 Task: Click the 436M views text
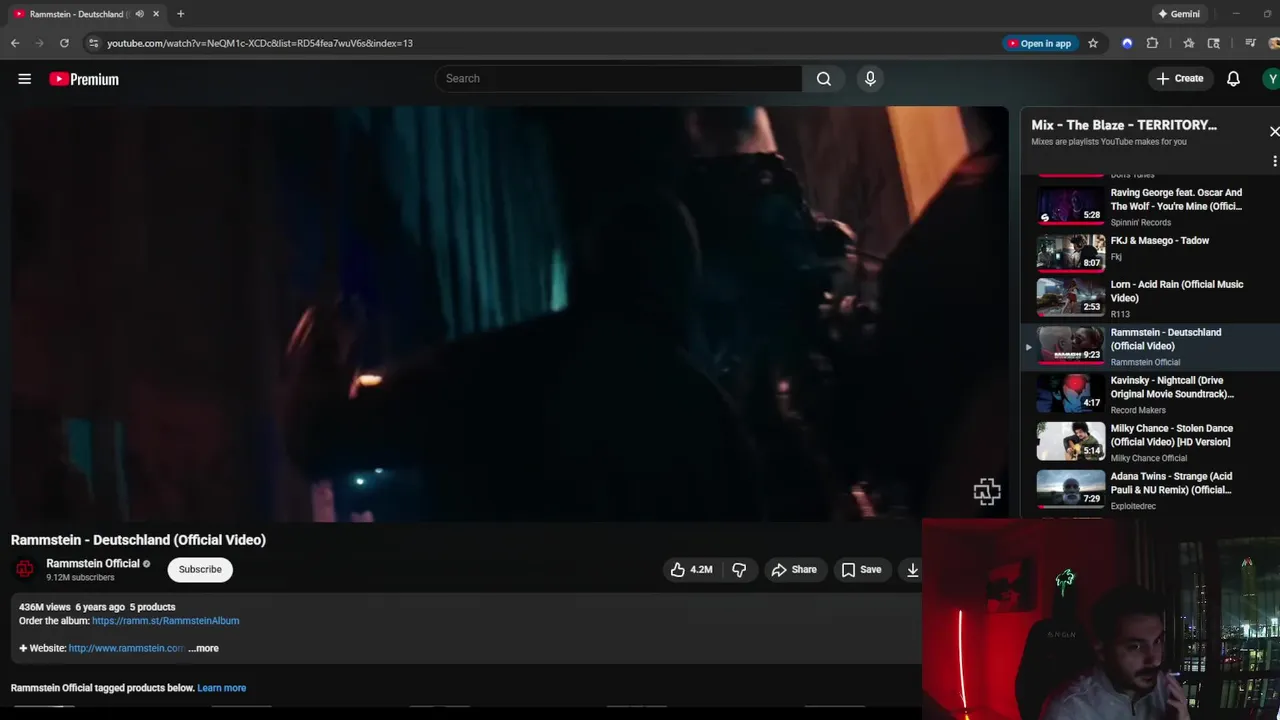[x=44, y=607]
